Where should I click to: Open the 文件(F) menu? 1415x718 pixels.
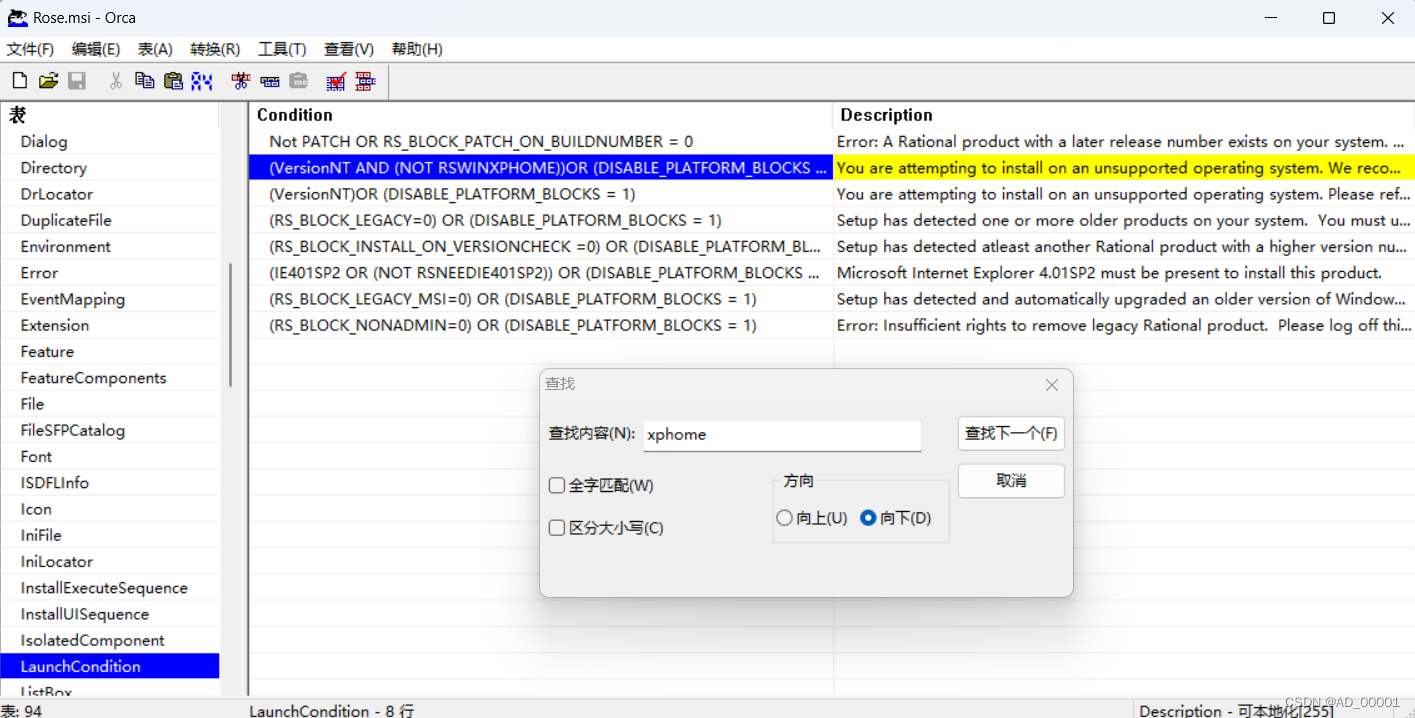click(31, 49)
